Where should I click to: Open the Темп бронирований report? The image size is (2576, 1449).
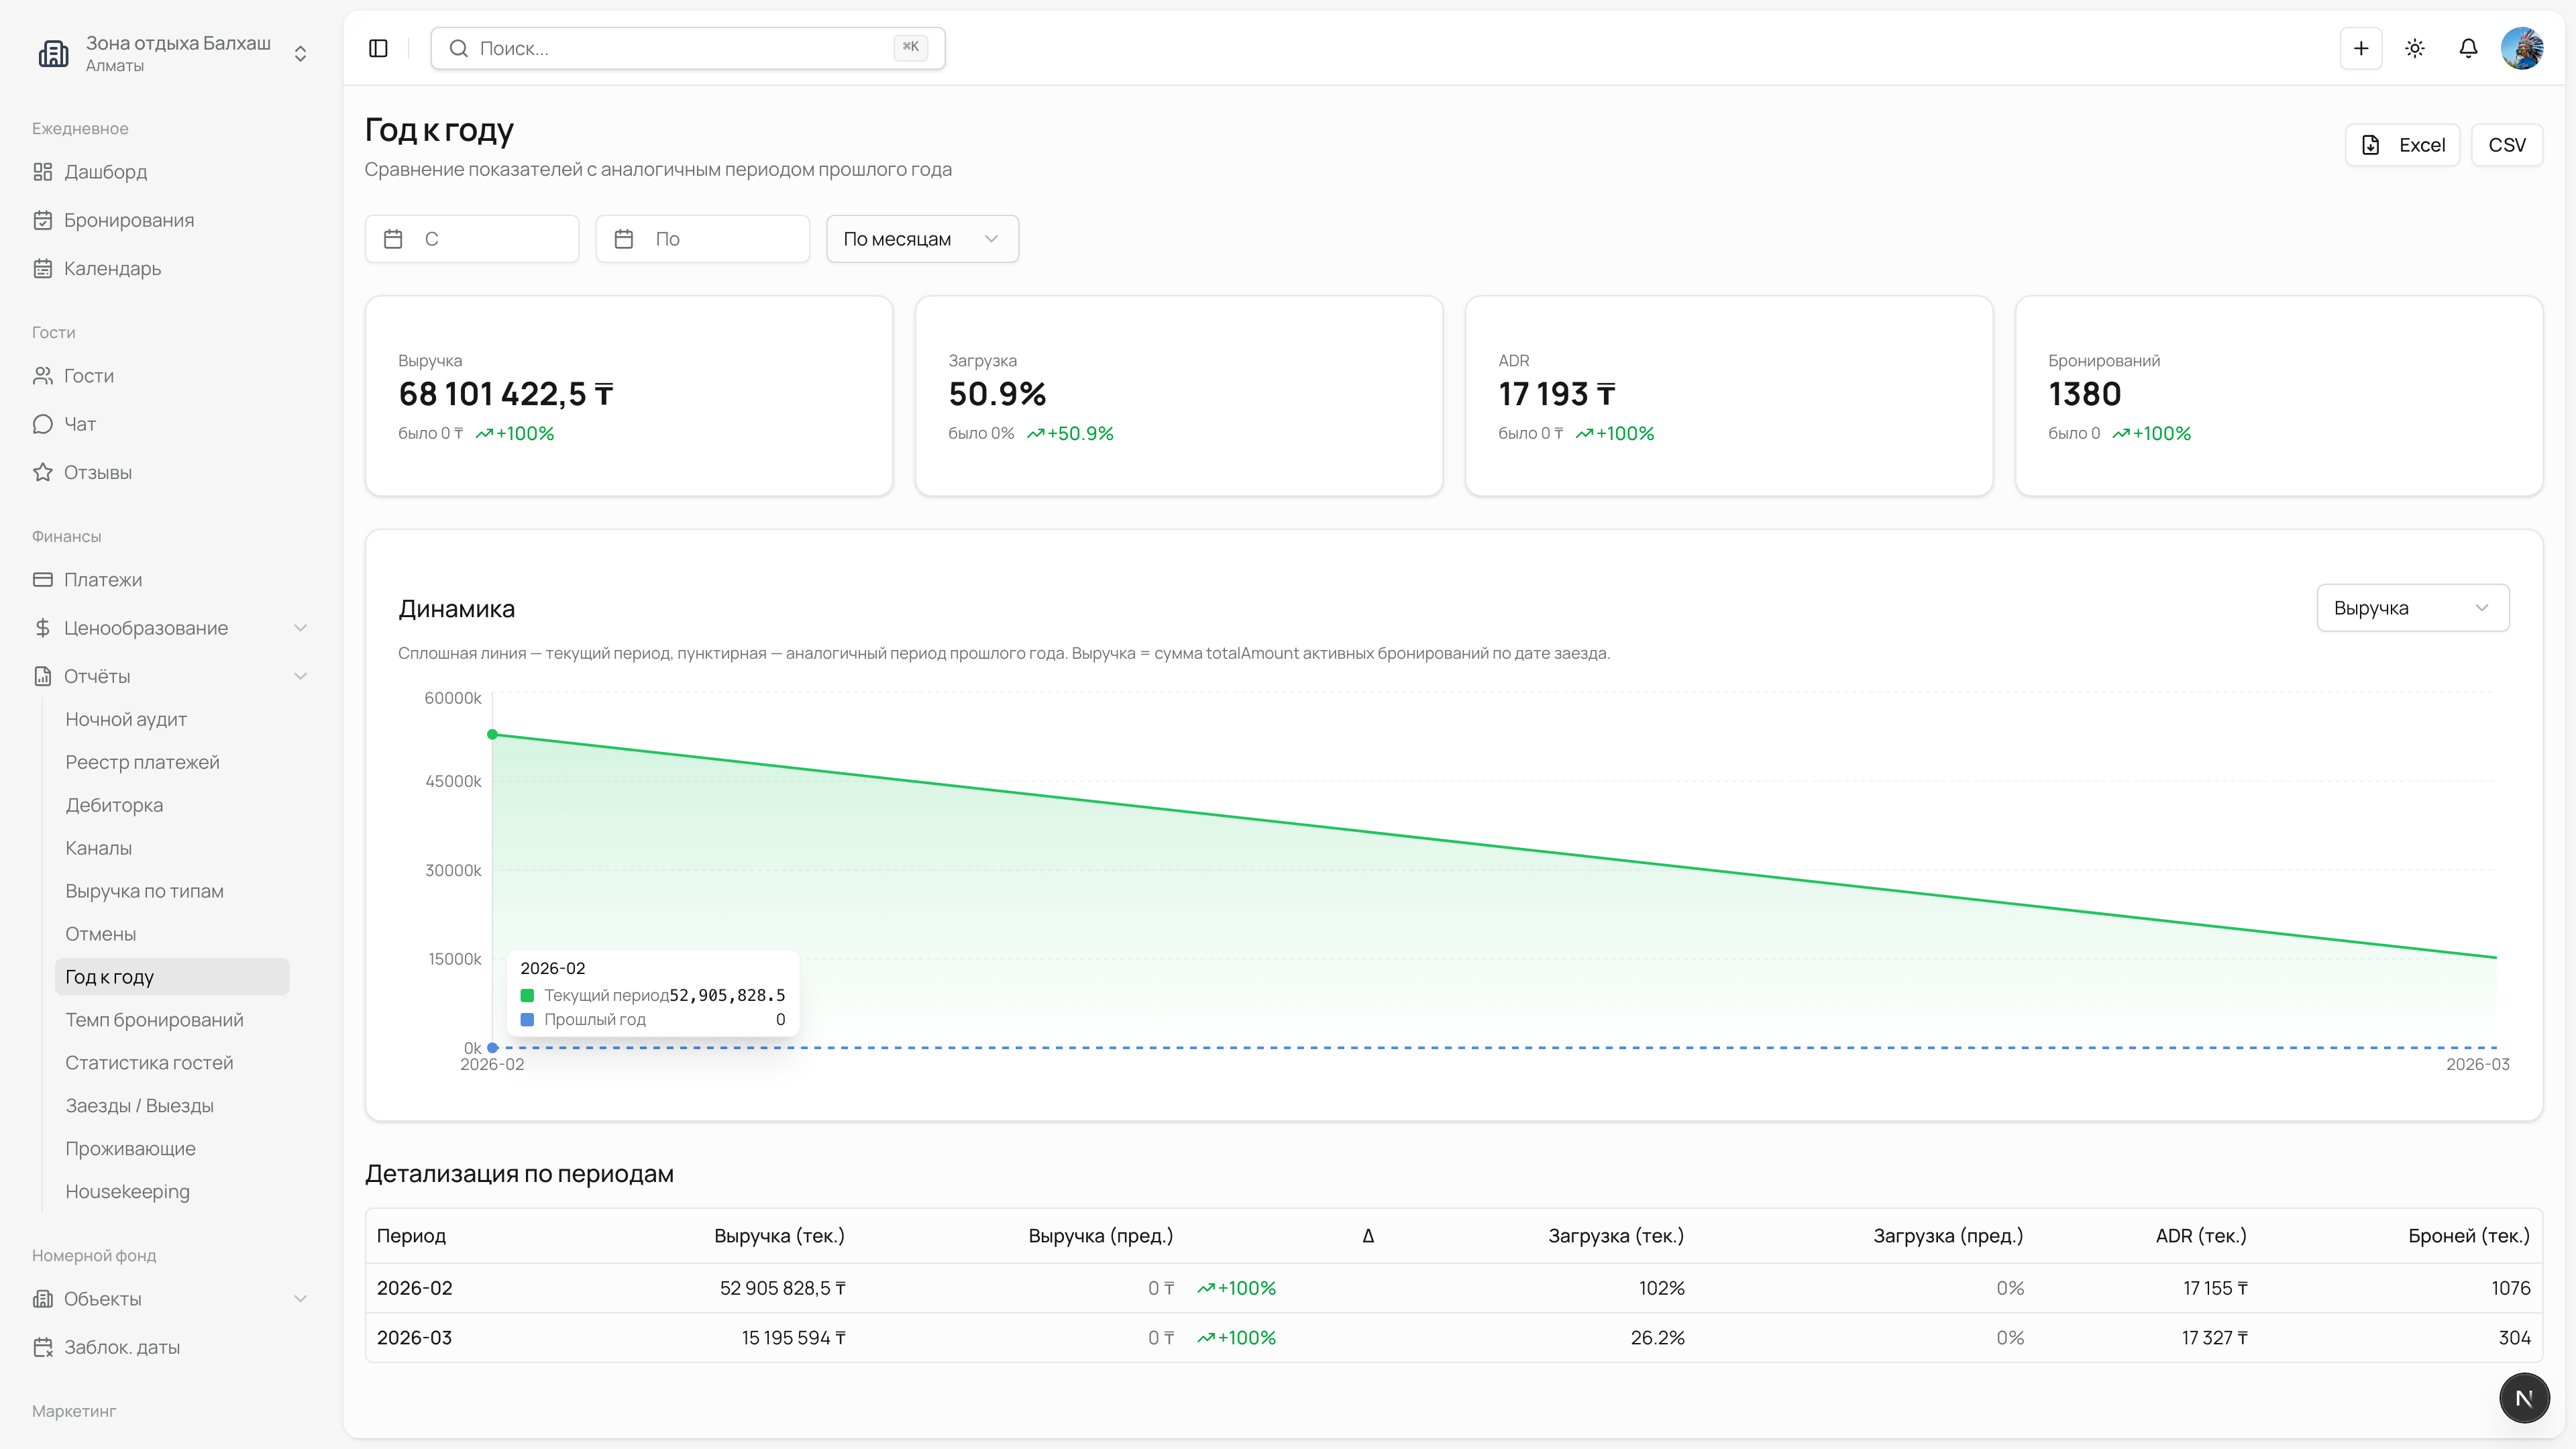click(x=154, y=1019)
